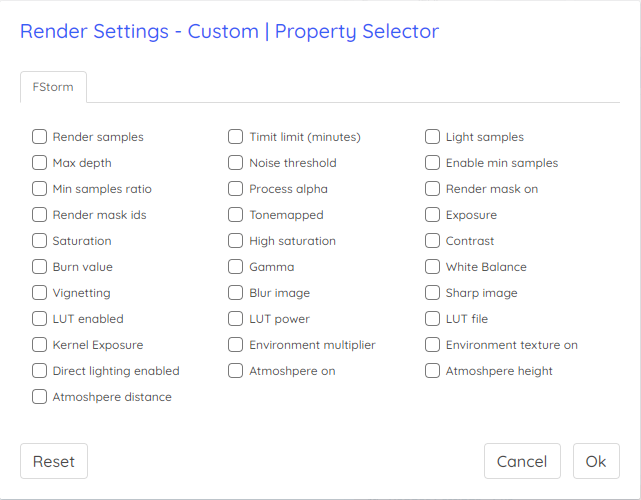Confirm selection with the Ok button
Viewport: 641px width, 500px height.
pyautogui.click(x=596, y=461)
